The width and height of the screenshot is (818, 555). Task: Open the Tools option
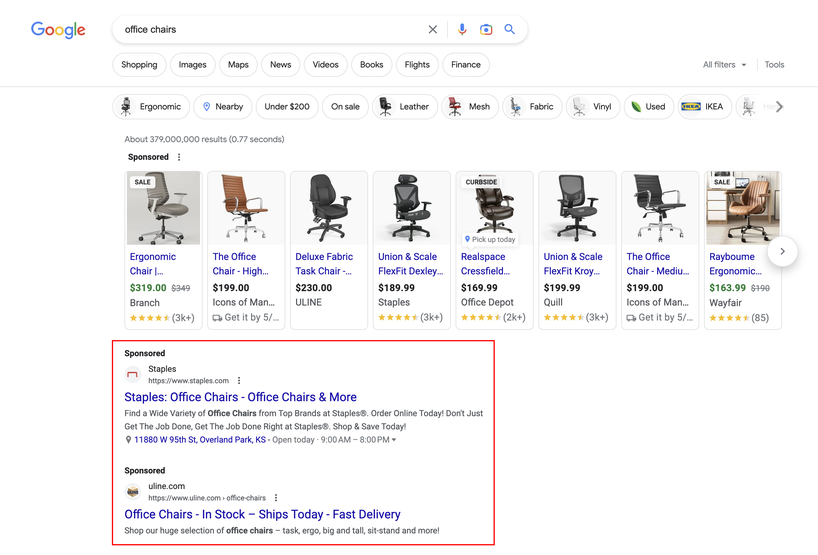[x=774, y=65]
